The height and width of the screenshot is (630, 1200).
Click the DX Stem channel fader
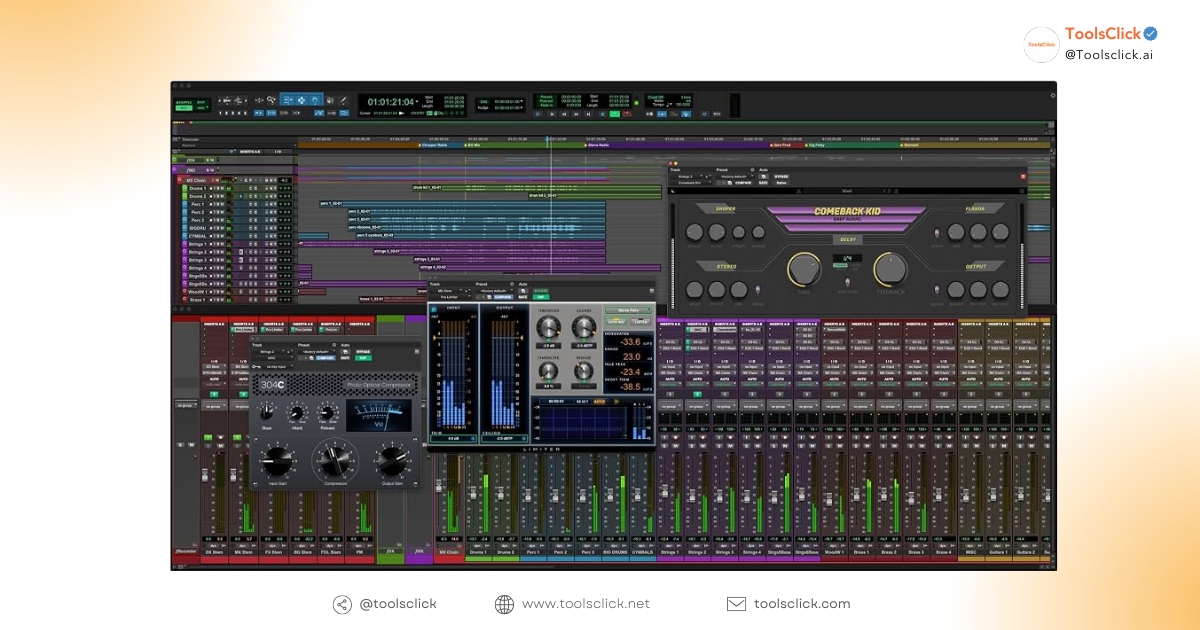tap(205, 475)
